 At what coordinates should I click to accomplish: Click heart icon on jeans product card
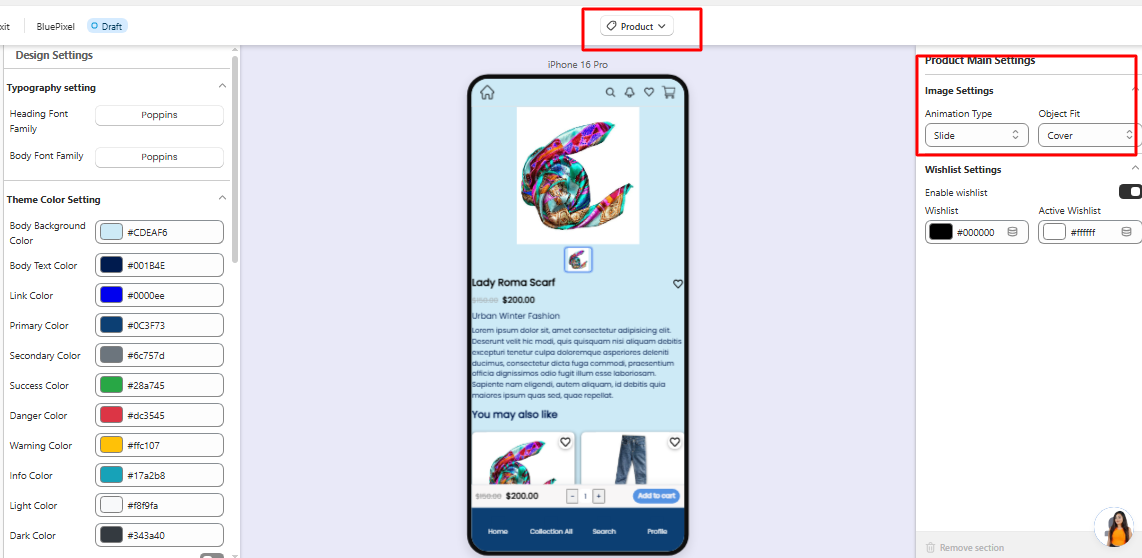click(674, 442)
